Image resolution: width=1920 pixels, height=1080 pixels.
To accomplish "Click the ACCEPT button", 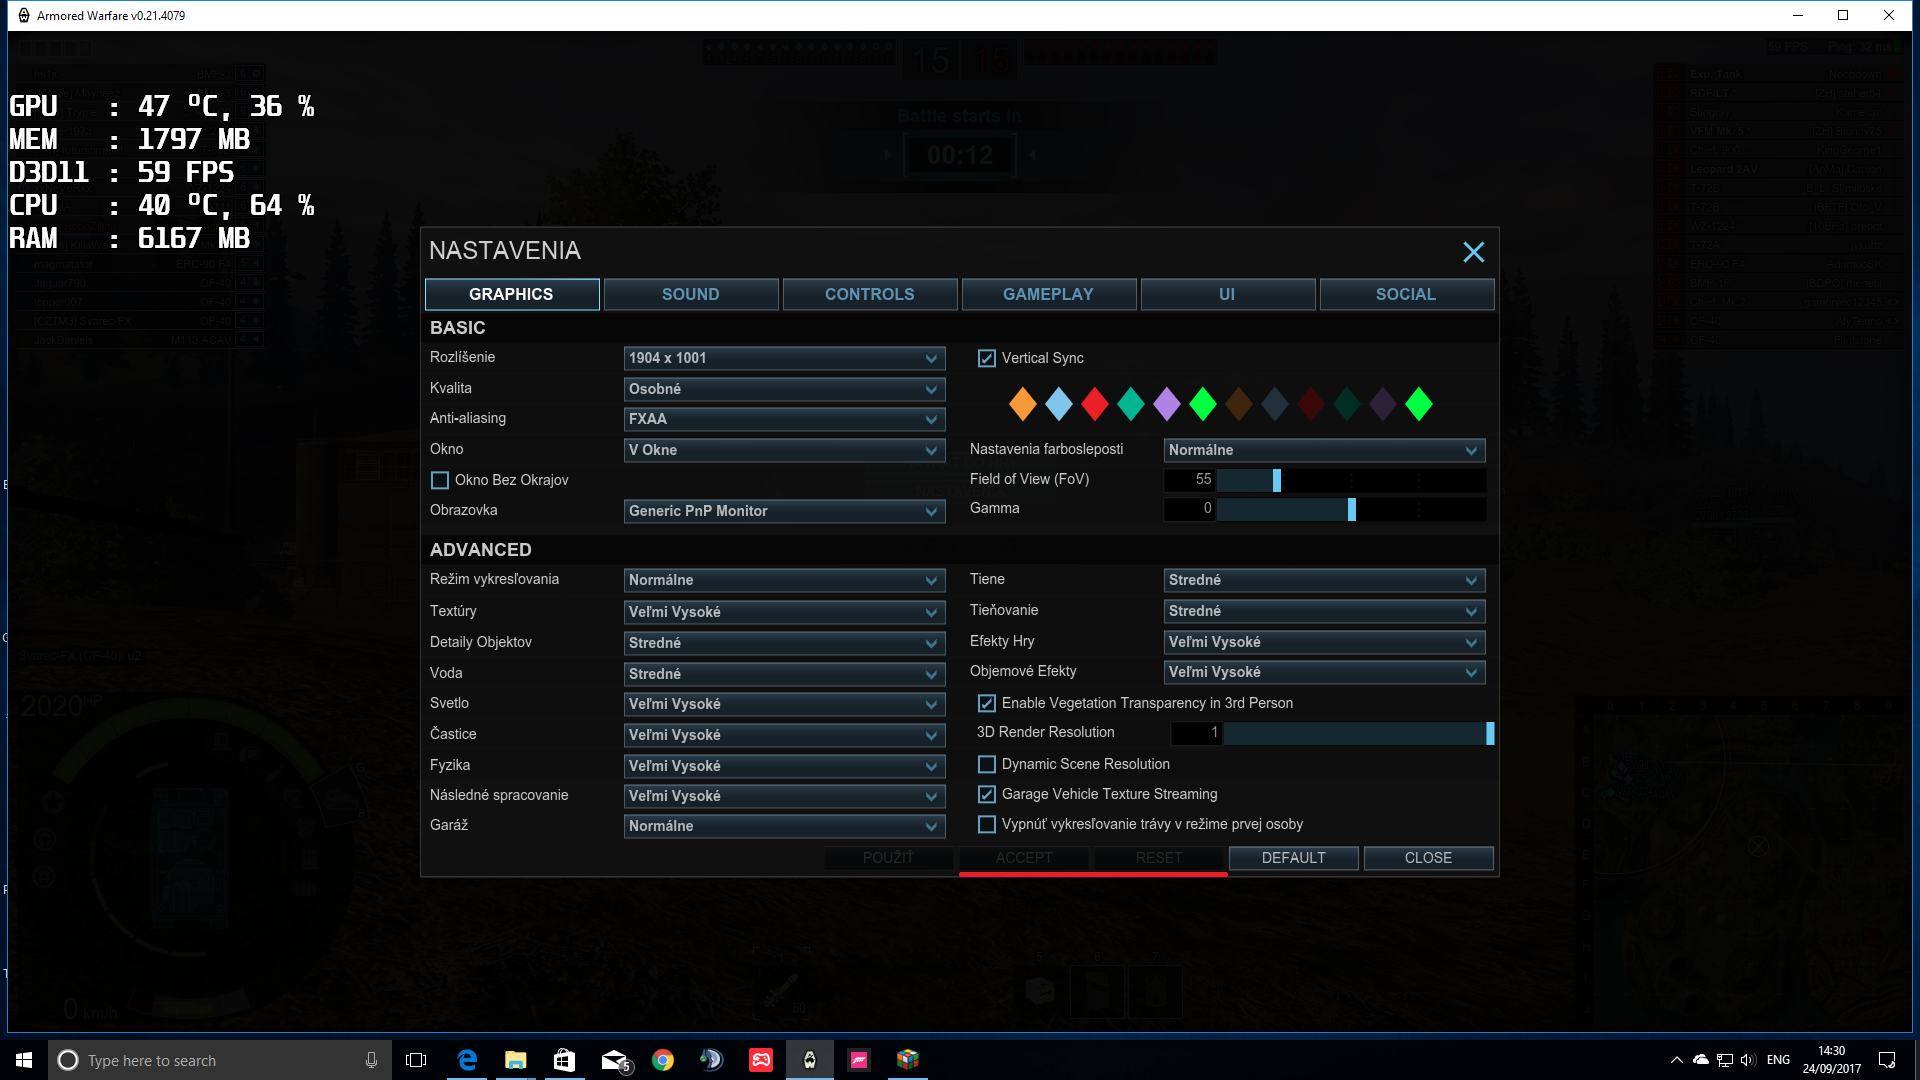I will coord(1024,858).
